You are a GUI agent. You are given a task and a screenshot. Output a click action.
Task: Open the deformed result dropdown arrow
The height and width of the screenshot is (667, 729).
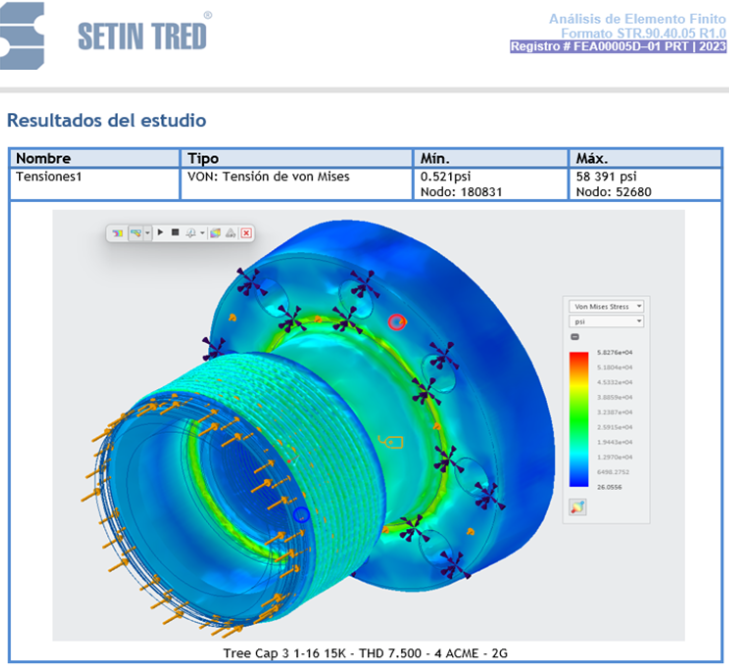[x=147, y=233]
